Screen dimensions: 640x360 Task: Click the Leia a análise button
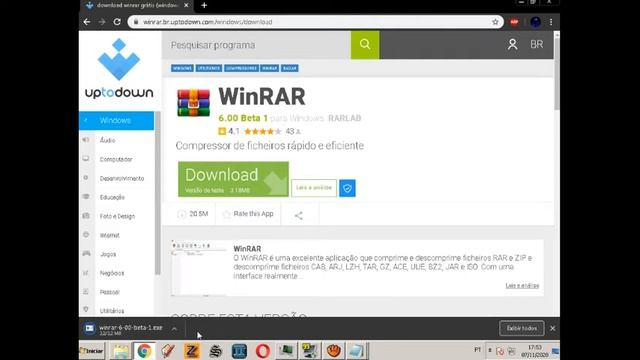point(314,188)
